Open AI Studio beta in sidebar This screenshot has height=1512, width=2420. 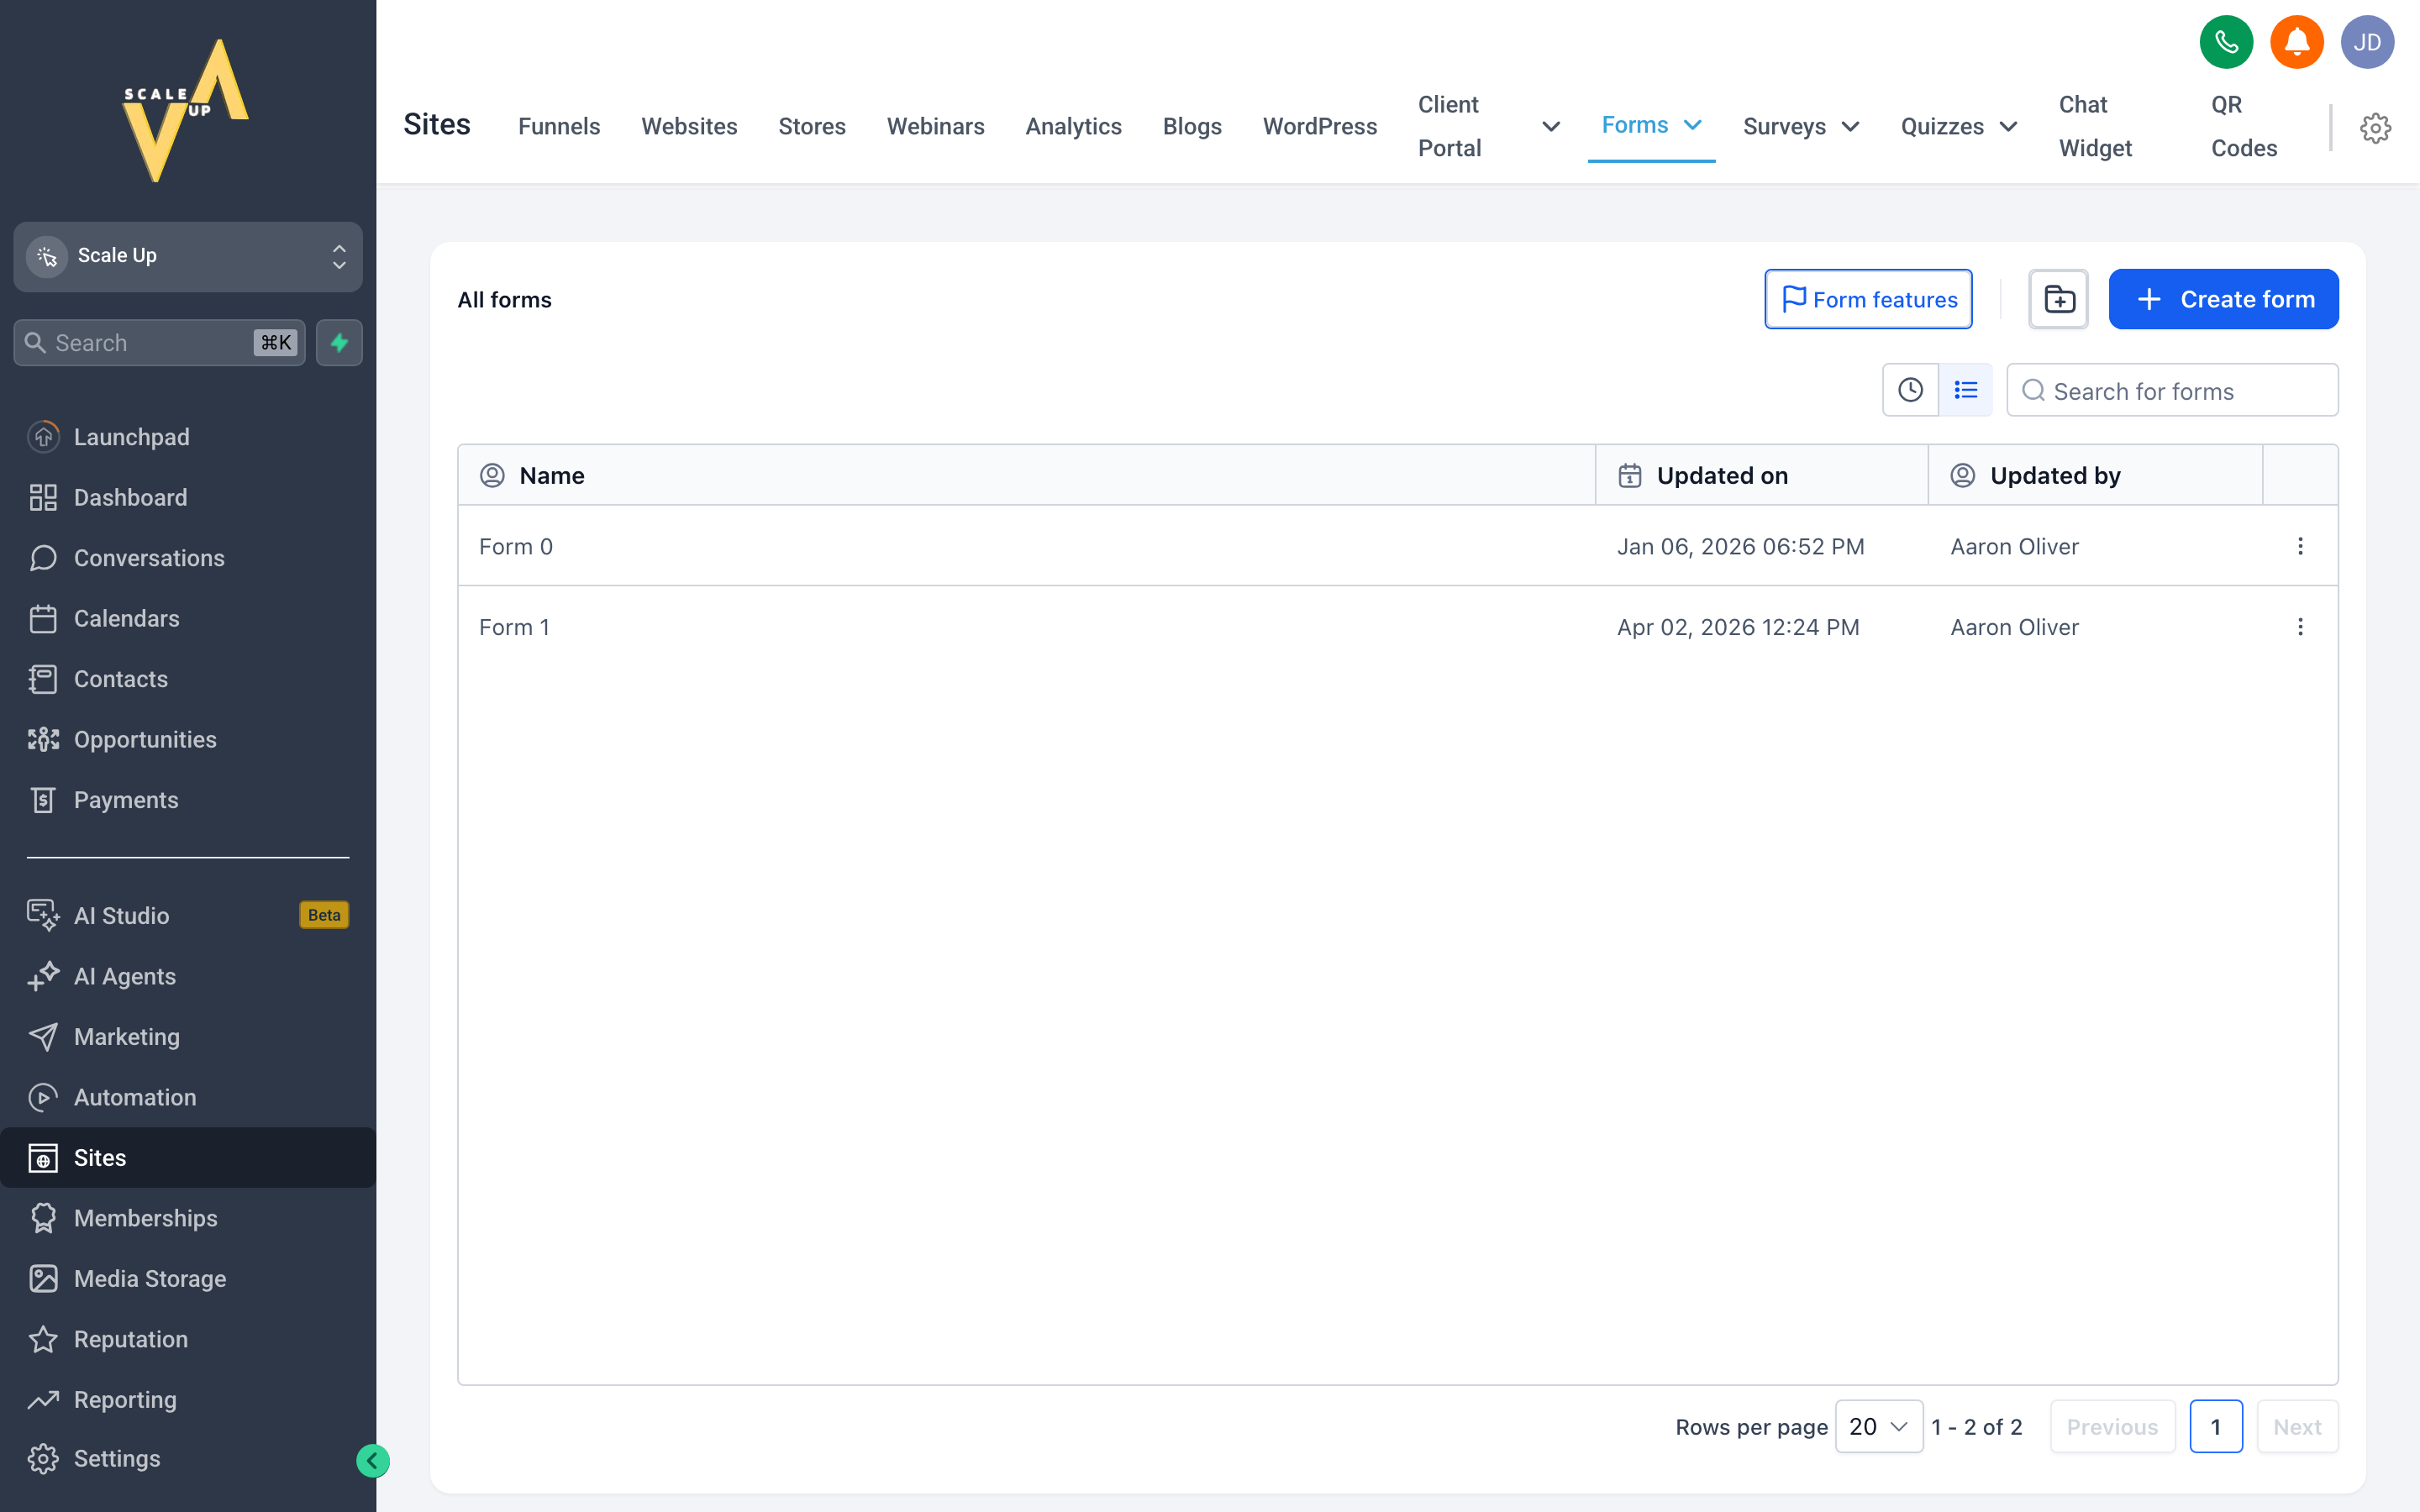(x=188, y=915)
